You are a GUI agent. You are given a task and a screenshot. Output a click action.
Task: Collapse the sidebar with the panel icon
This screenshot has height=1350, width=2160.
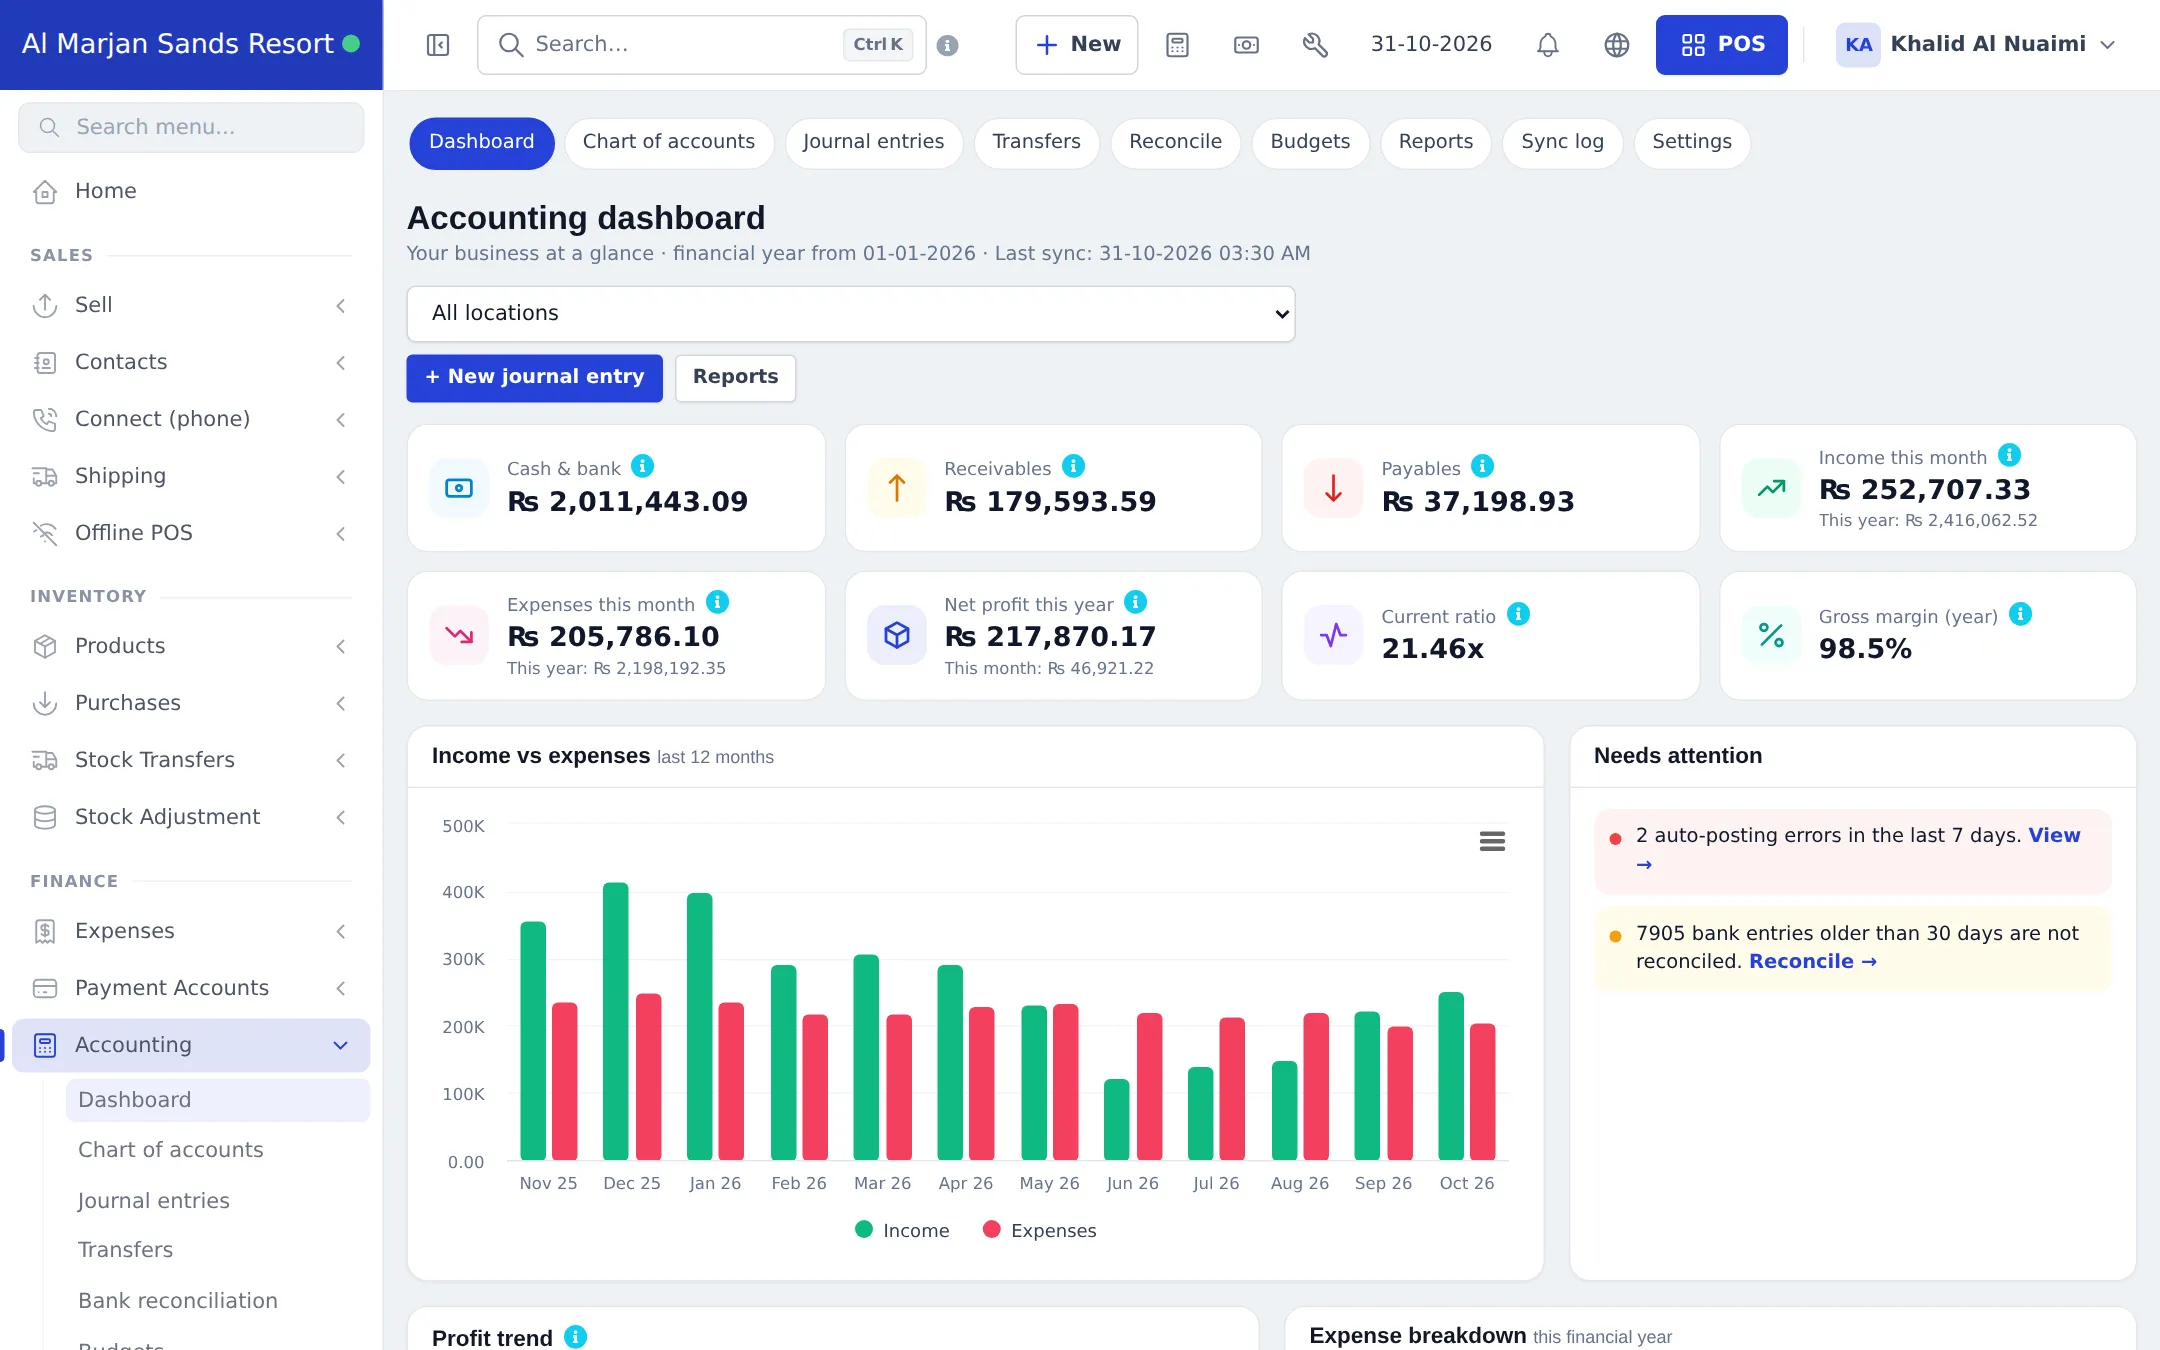(438, 45)
